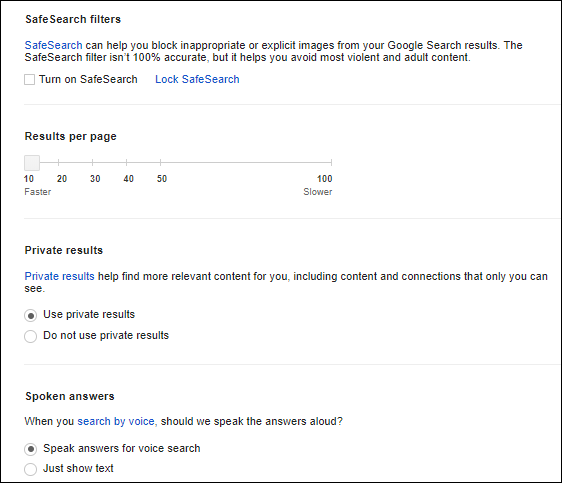Set results per page to 100
The width and height of the screenshot is (562, 483).
pyautogui.click(x=331, y=163)
